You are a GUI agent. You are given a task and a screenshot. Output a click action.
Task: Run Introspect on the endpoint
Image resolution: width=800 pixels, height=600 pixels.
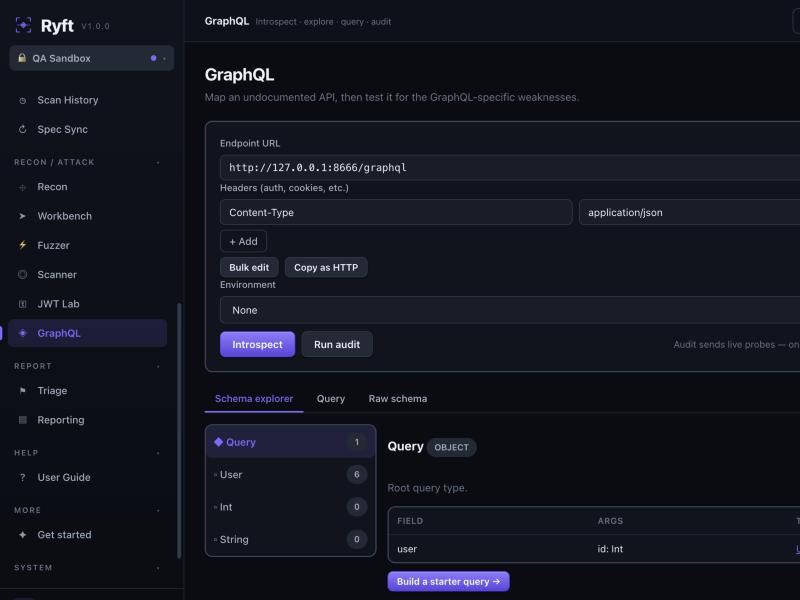pos(257,344)
